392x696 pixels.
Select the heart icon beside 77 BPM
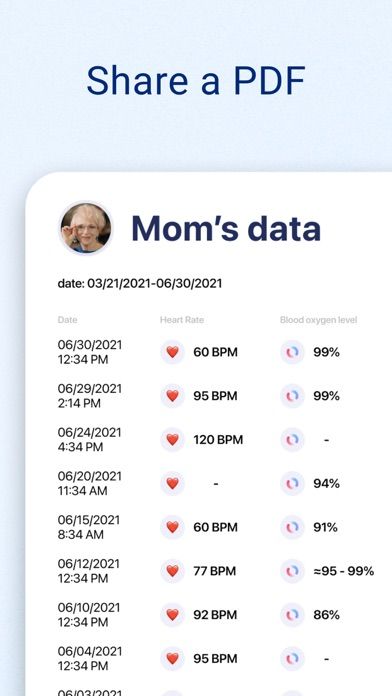point(172,571)
